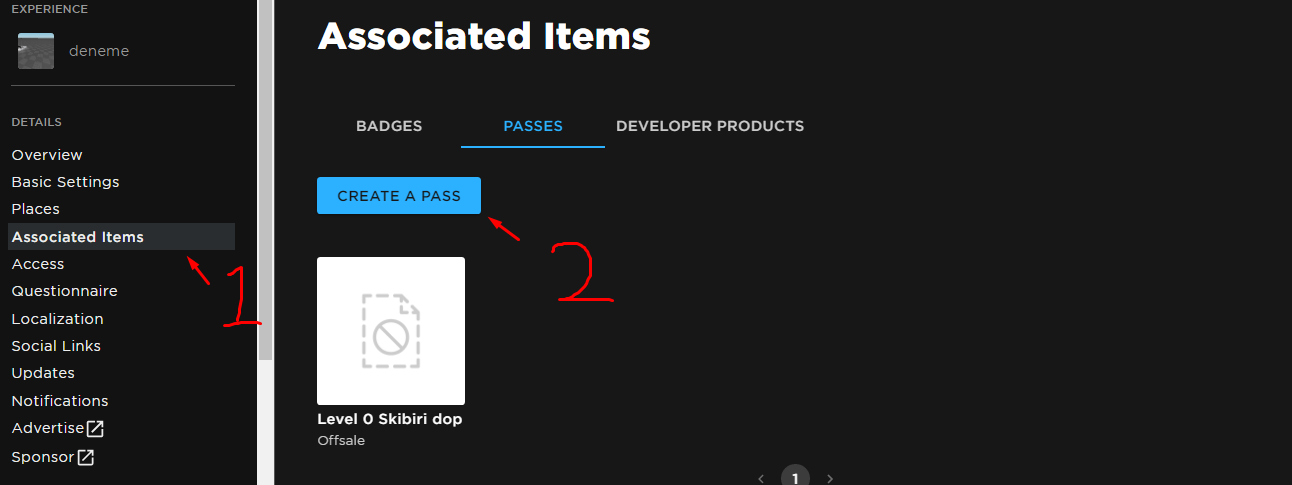Navigate to Questionnaire

(64, 291)
